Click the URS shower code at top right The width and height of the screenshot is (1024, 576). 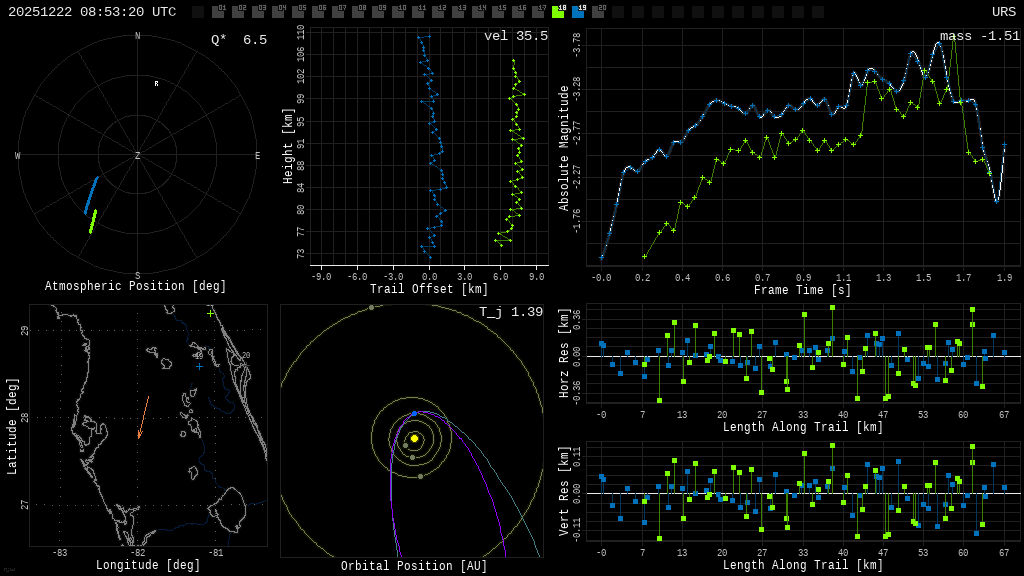pyautogui.click(x=1003, y=12)
